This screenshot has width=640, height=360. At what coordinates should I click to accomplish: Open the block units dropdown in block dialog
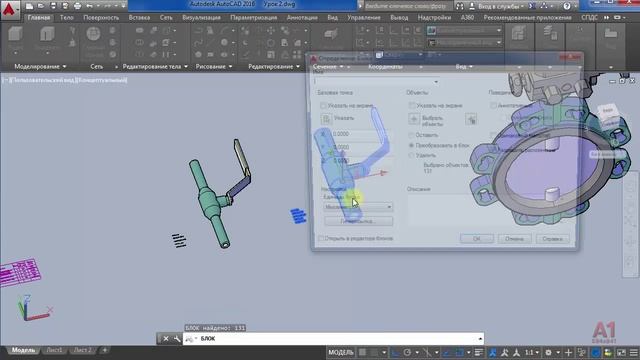point(358,207)
